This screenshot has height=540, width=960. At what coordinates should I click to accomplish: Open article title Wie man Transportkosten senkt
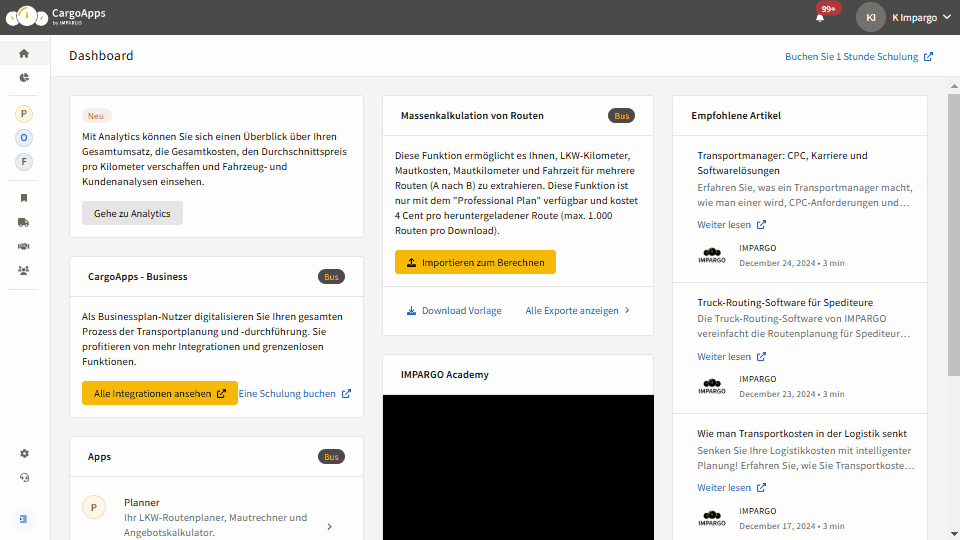tap(802, 433)
